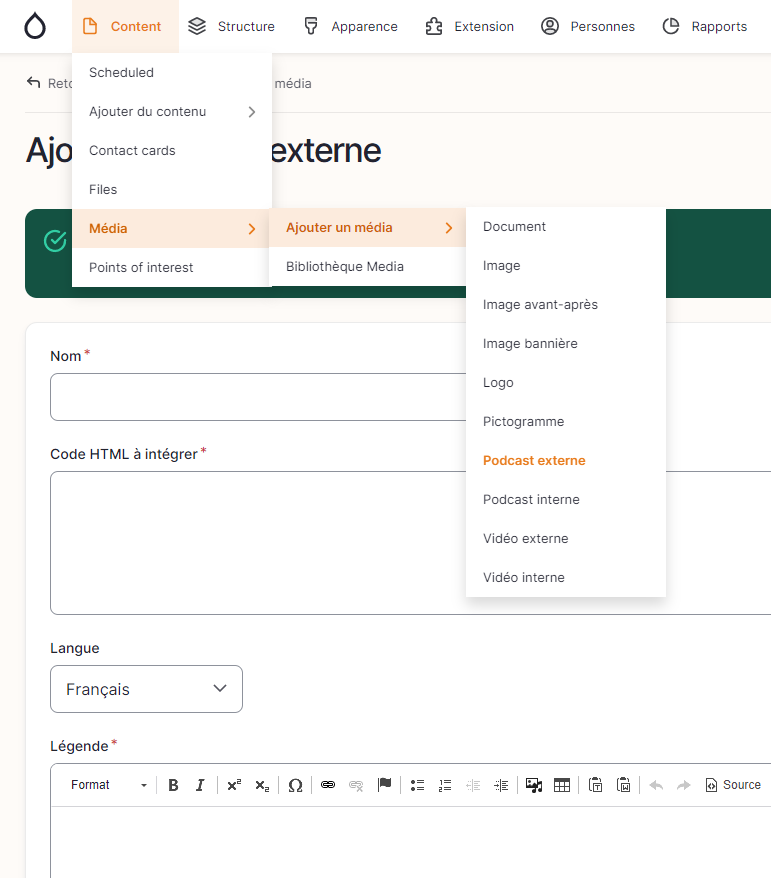Insert a bulleted list
The width and height of the screenshot is (771, 878).
pyautogui.click(x=418, y=785)
